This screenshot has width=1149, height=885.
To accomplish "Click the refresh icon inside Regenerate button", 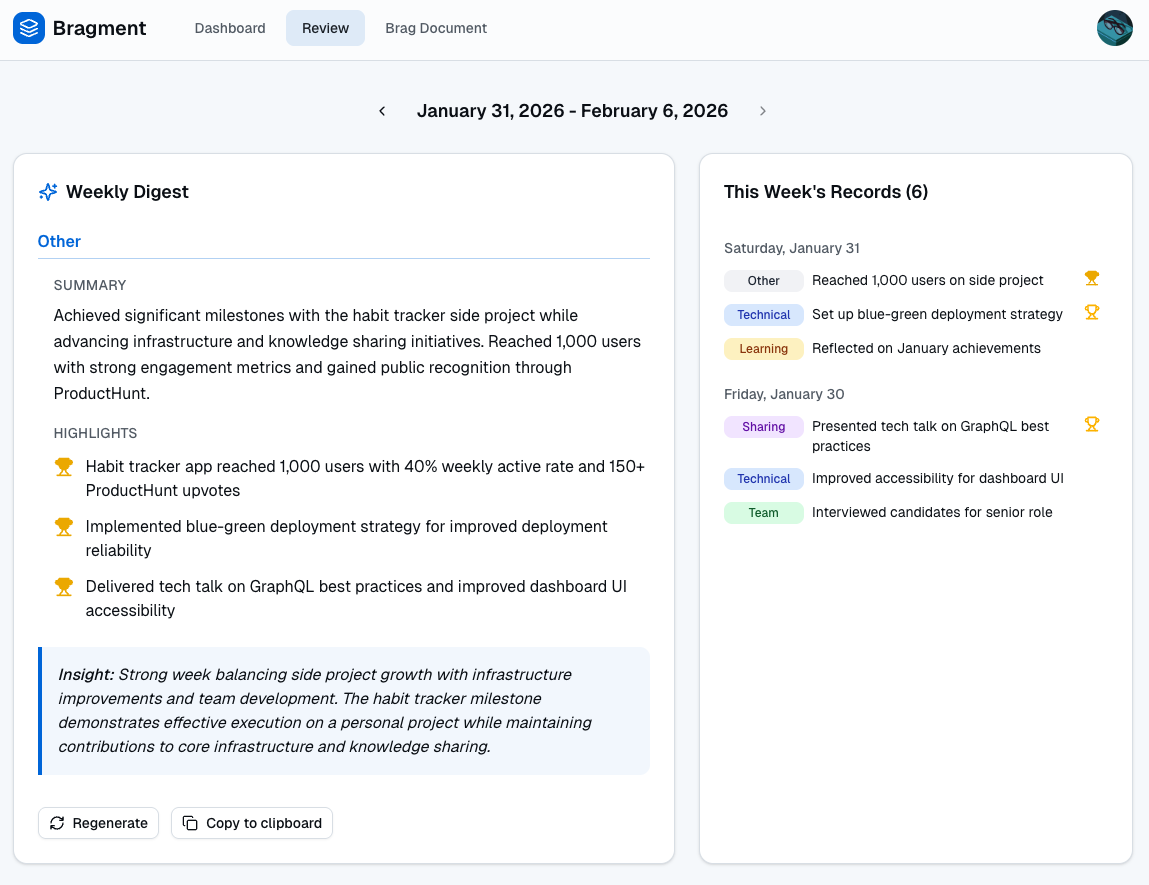I will click(x=57, y=823).
